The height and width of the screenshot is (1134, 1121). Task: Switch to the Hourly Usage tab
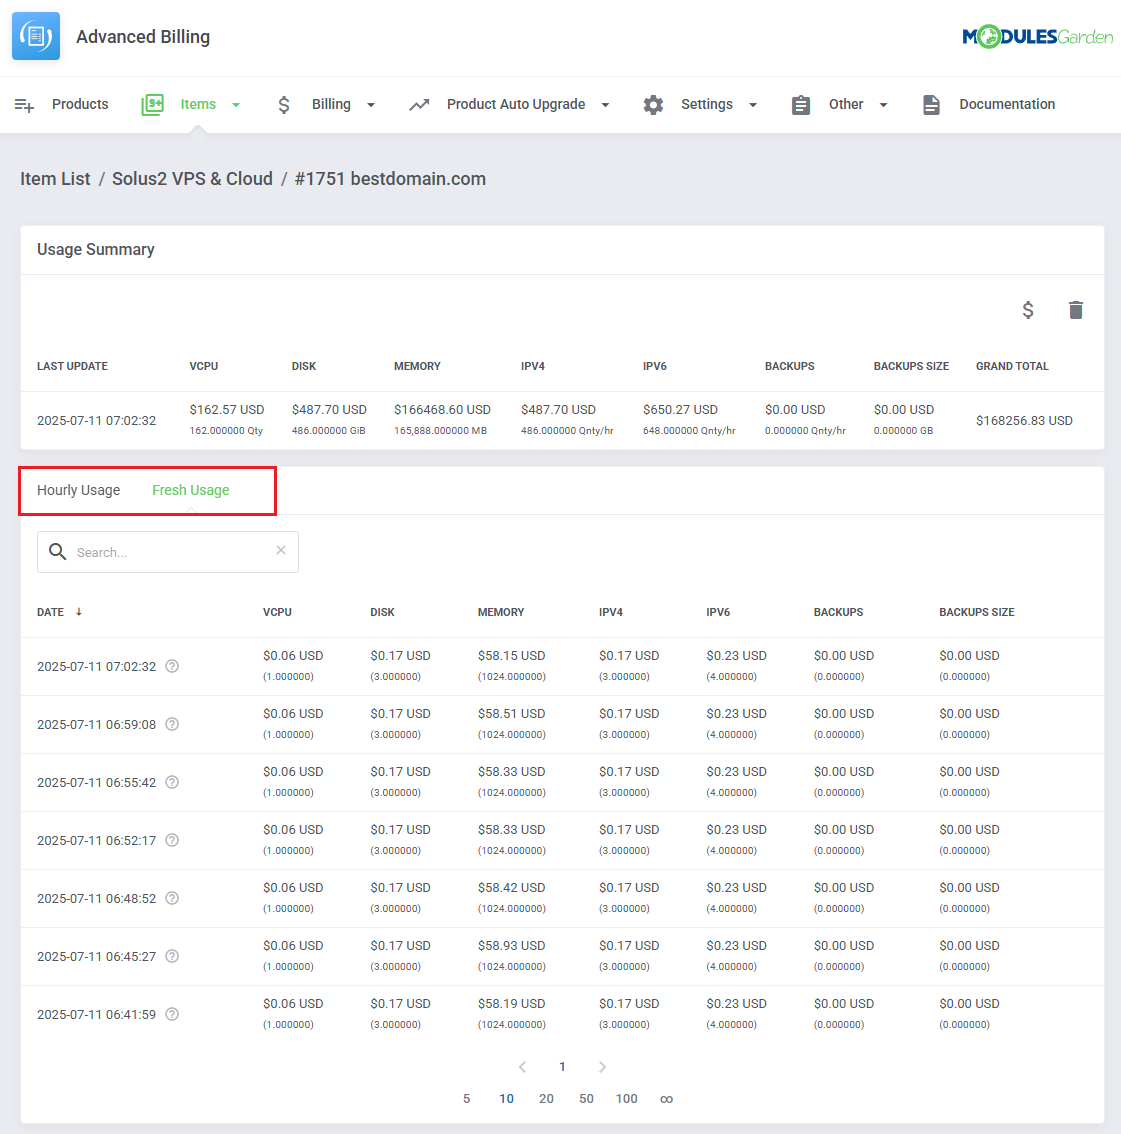point(78,490)
